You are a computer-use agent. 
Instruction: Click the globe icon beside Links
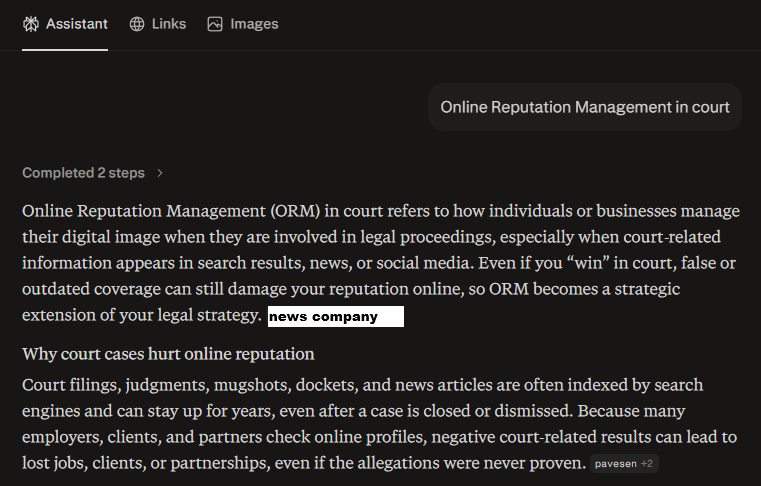[137, 24]
